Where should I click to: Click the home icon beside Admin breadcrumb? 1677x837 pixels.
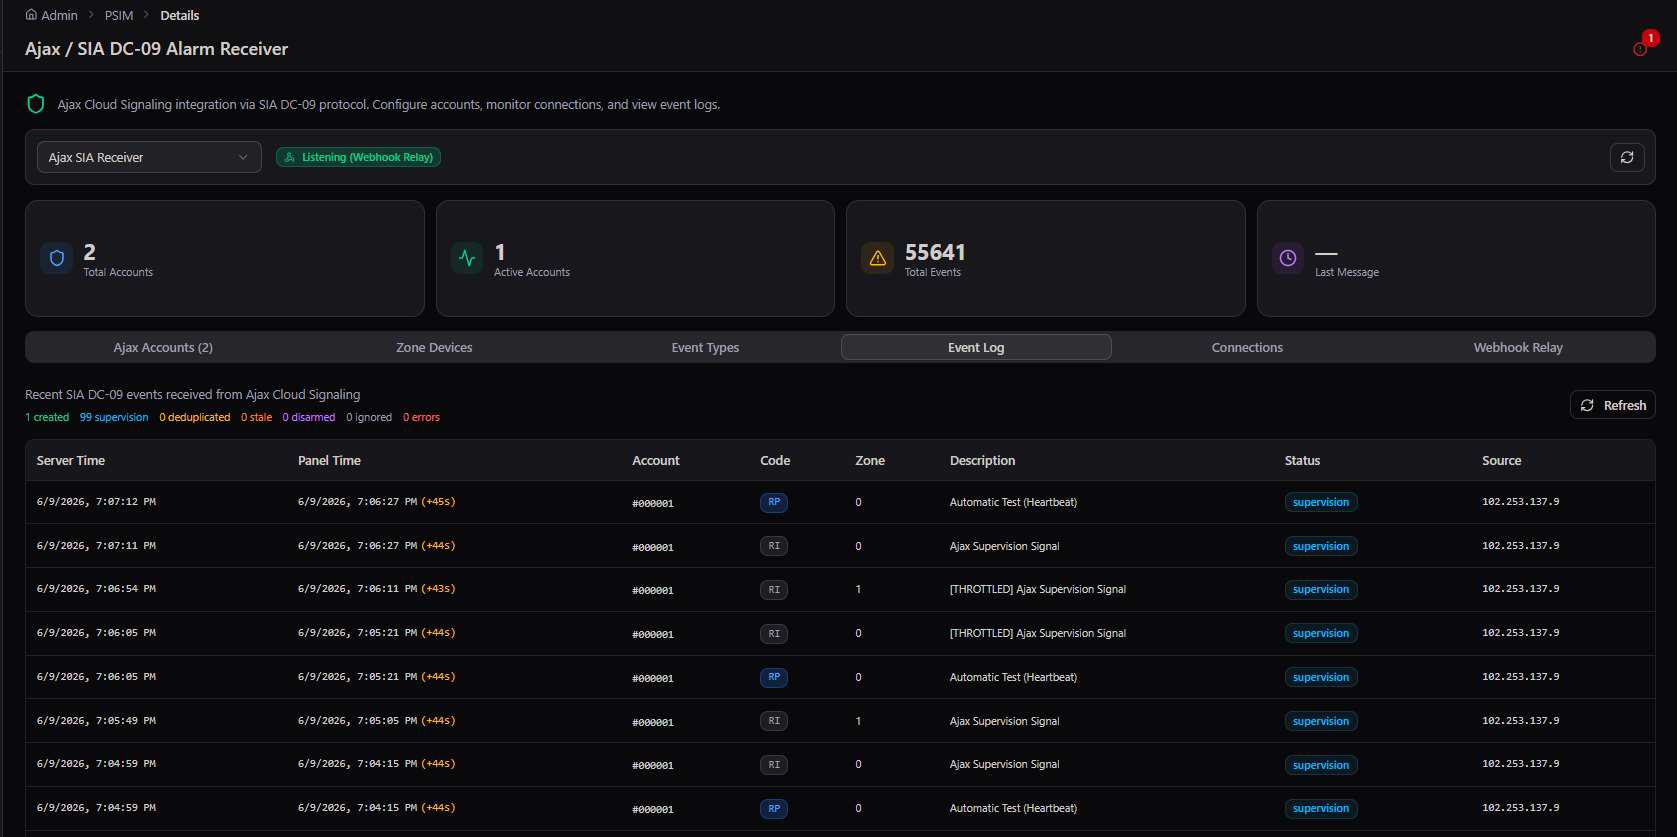tap(31, 15)
